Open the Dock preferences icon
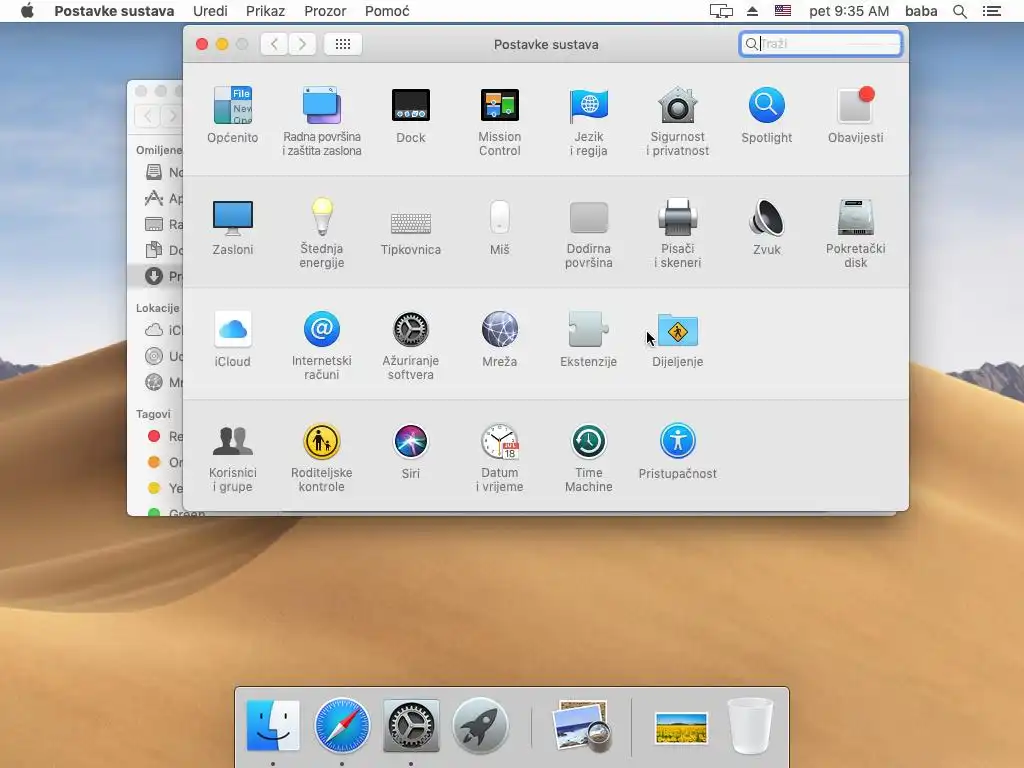The width and height of the screenshot is (1024, 768). point(411,115)
